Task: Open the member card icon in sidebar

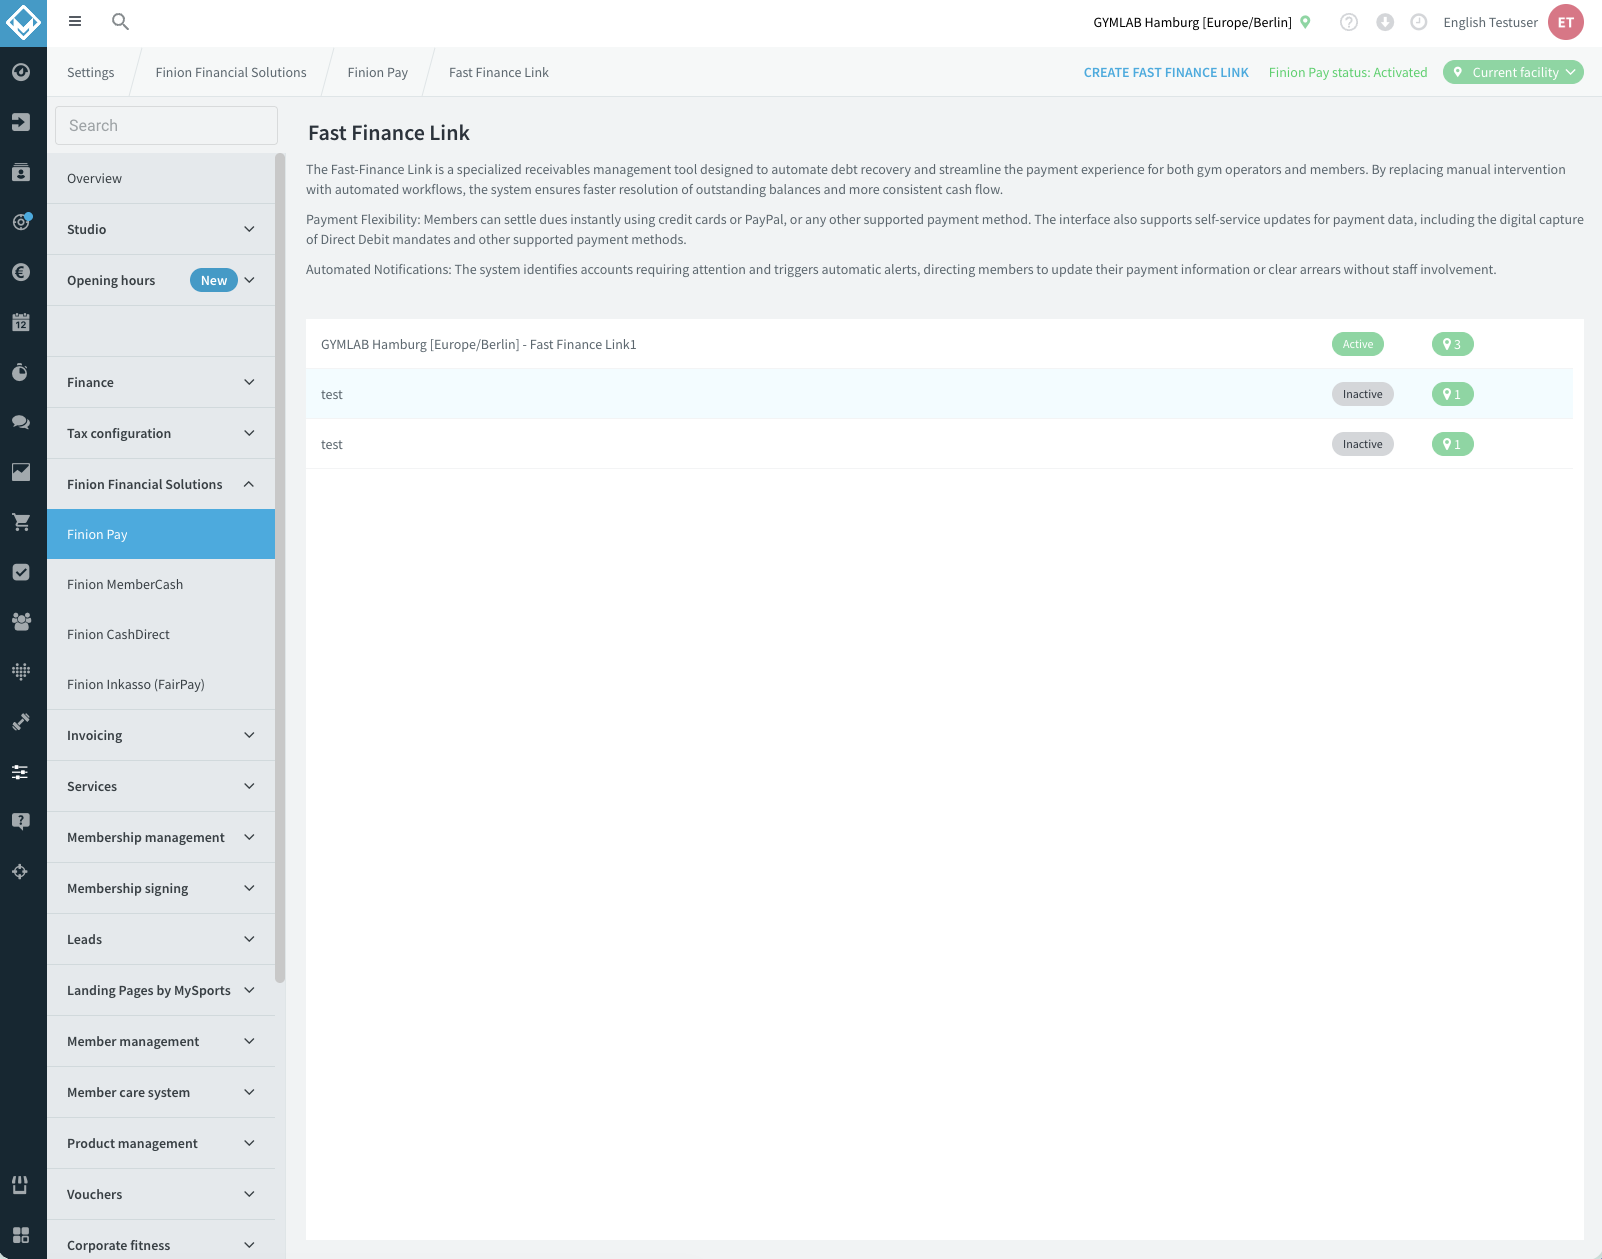Action: click(21, 172)
